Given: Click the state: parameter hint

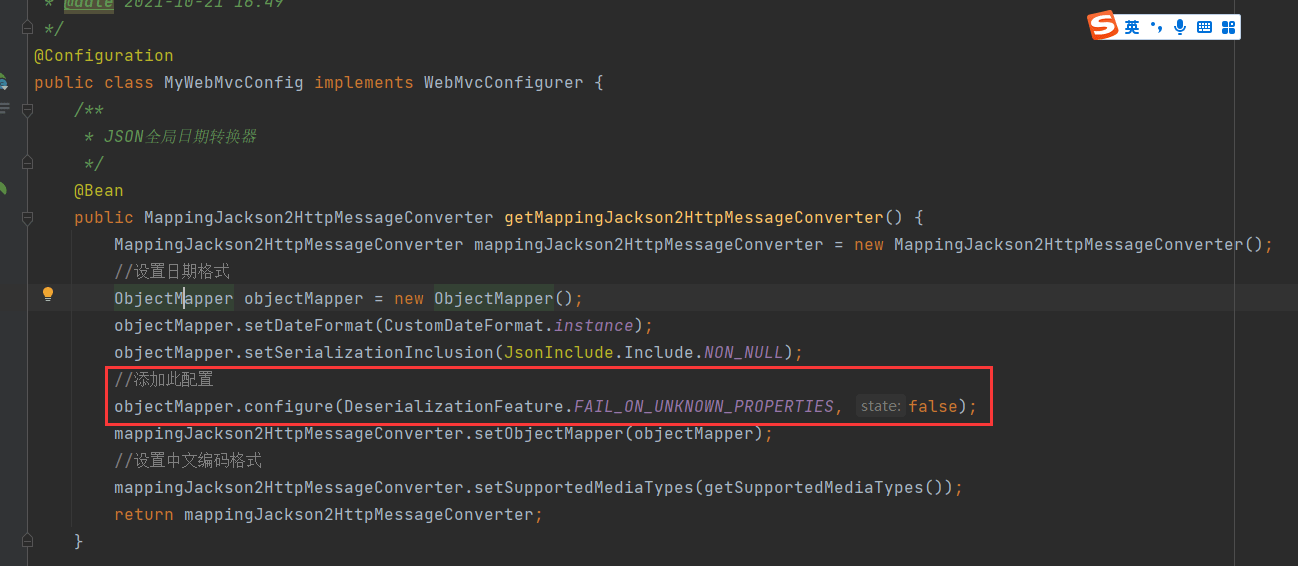Looking at the screenshot, I should point(881,407).
